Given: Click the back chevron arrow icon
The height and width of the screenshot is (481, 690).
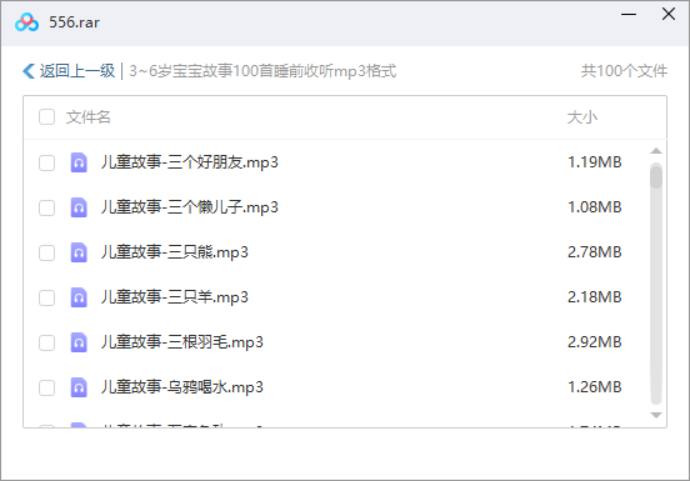Looking at the screenshot, I should [x=28, y=71].
